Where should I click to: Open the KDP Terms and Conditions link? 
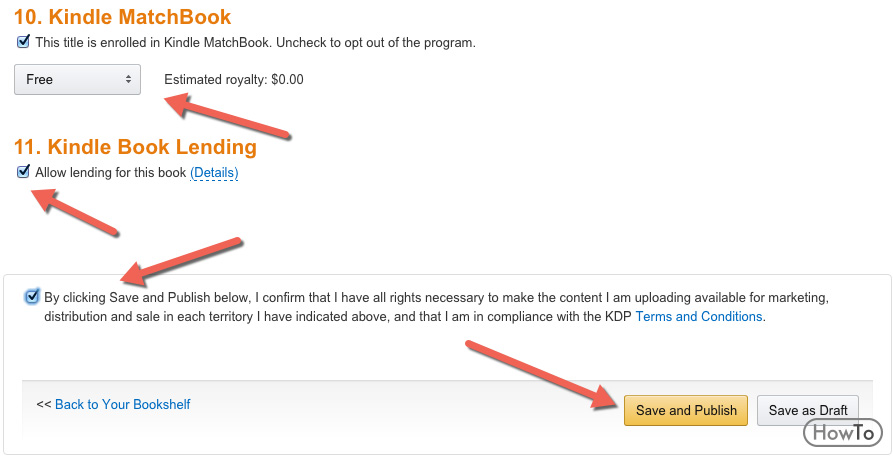(x=699, y=316)
